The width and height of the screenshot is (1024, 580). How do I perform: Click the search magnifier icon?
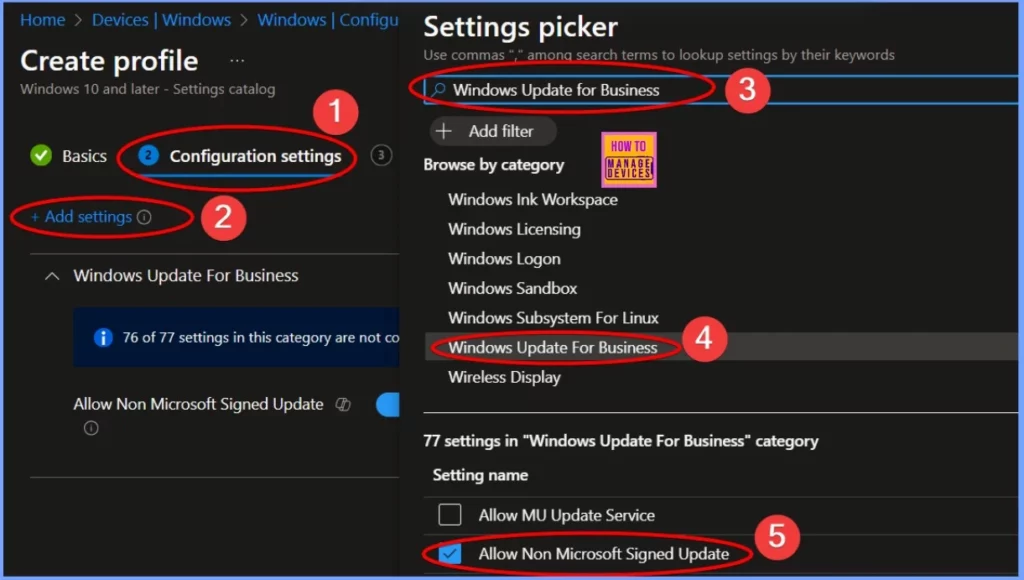(438, 90)
